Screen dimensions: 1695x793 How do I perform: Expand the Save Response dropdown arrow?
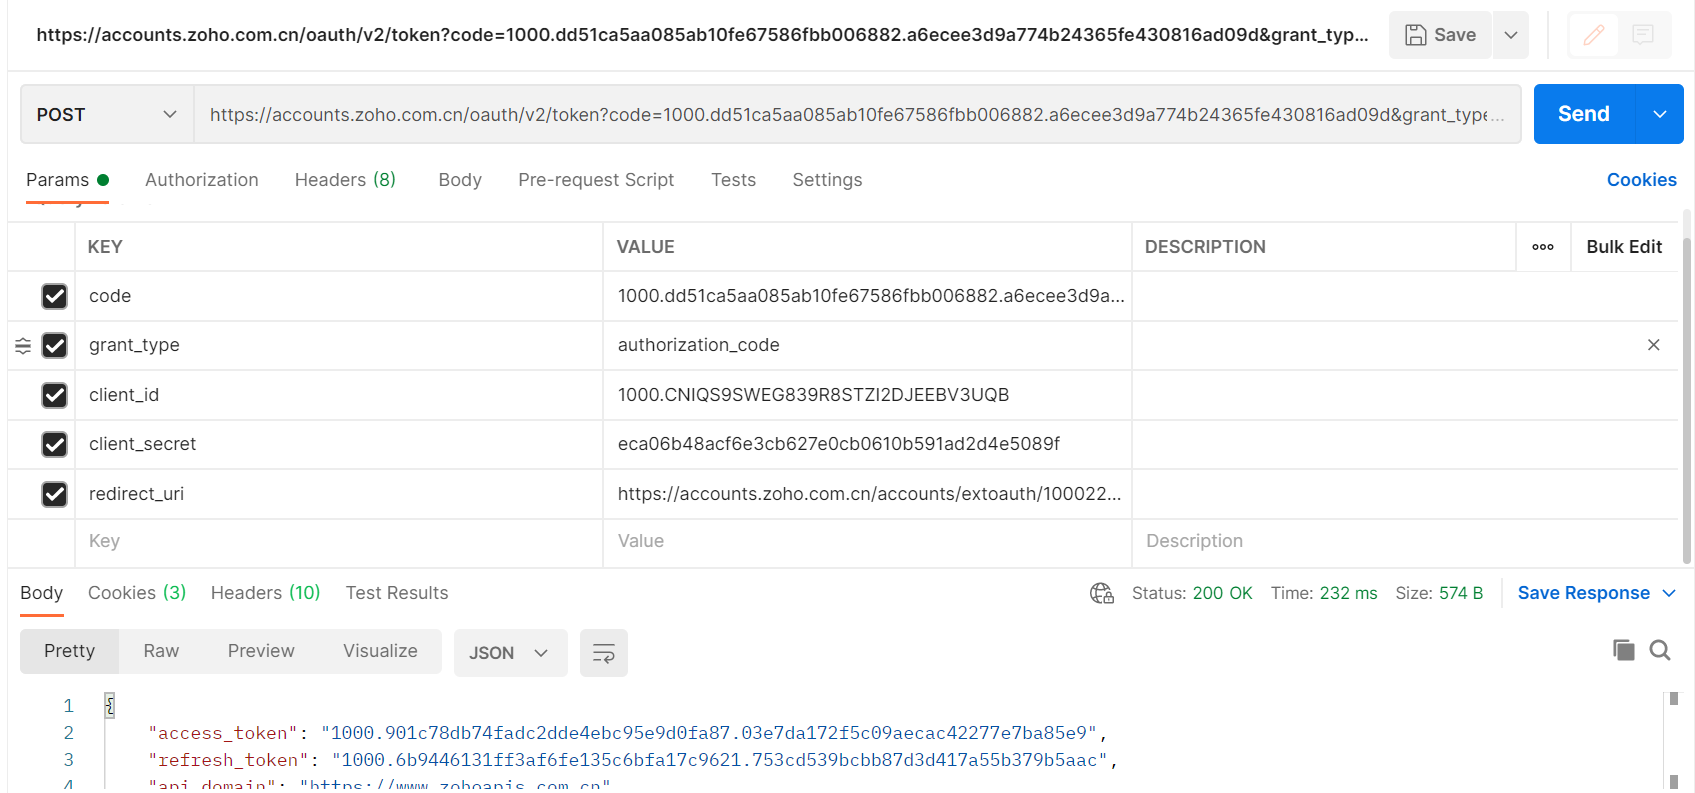[1669, 593]
